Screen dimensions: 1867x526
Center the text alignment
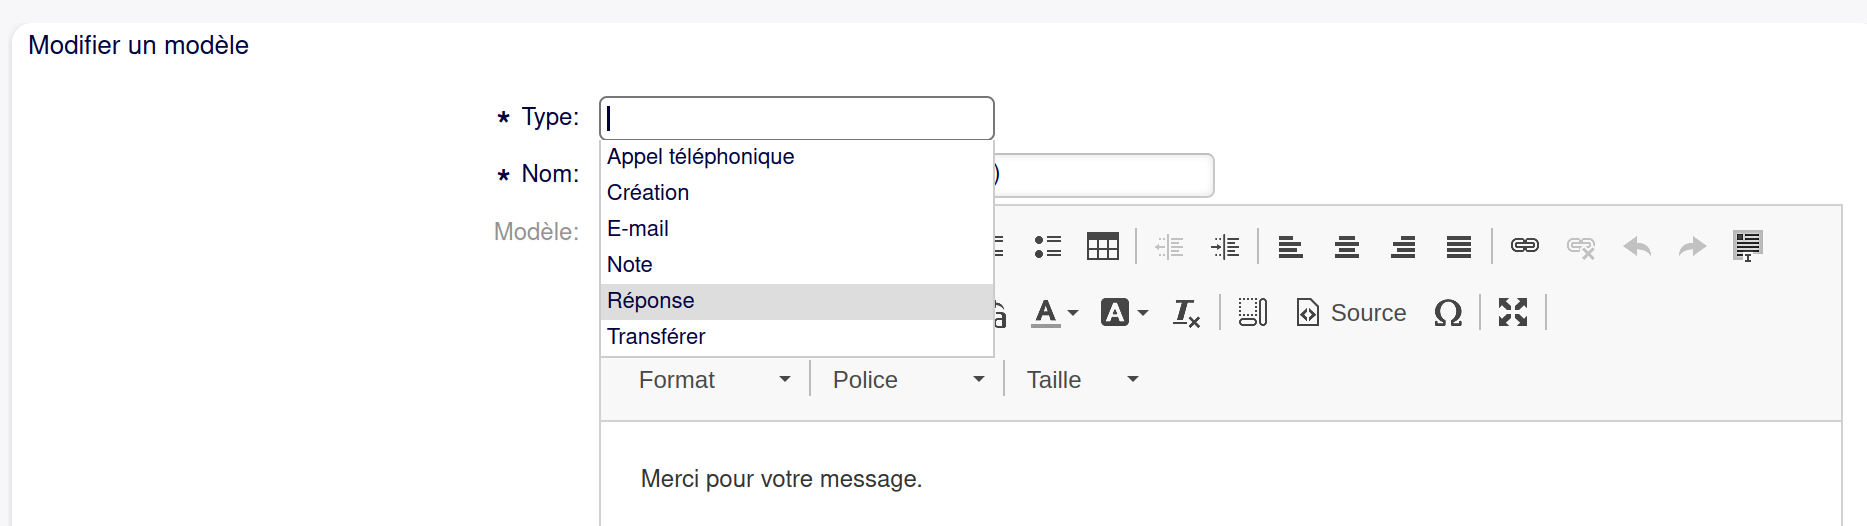pos(1346,246)
